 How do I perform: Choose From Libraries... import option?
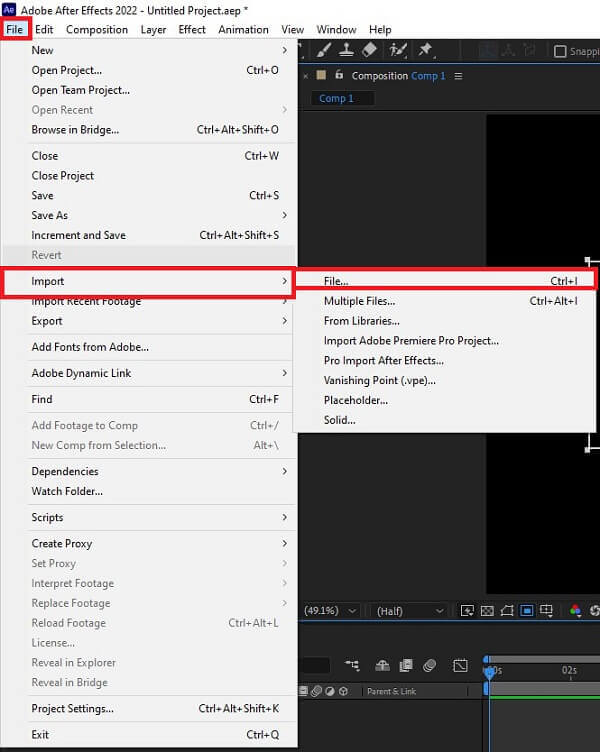[x=445, y=321]
